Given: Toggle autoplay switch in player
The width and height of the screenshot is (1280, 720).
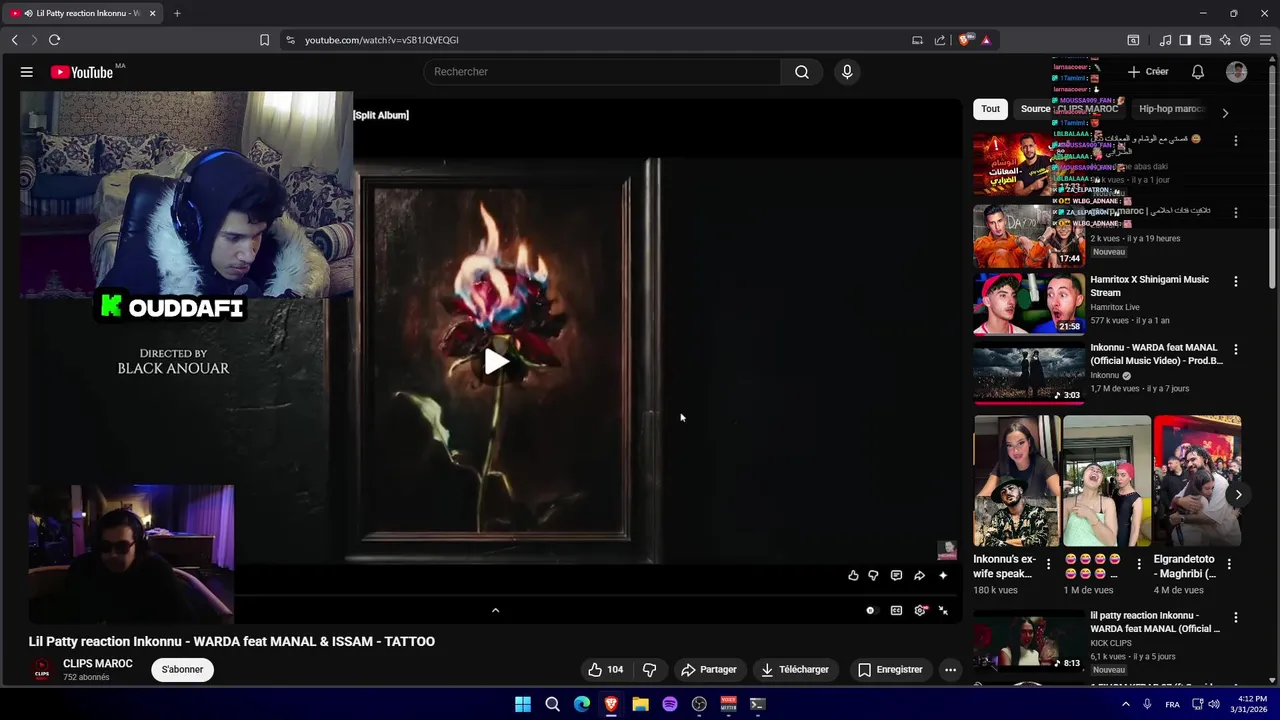Looking at the screenshot, I should (870, 611).
